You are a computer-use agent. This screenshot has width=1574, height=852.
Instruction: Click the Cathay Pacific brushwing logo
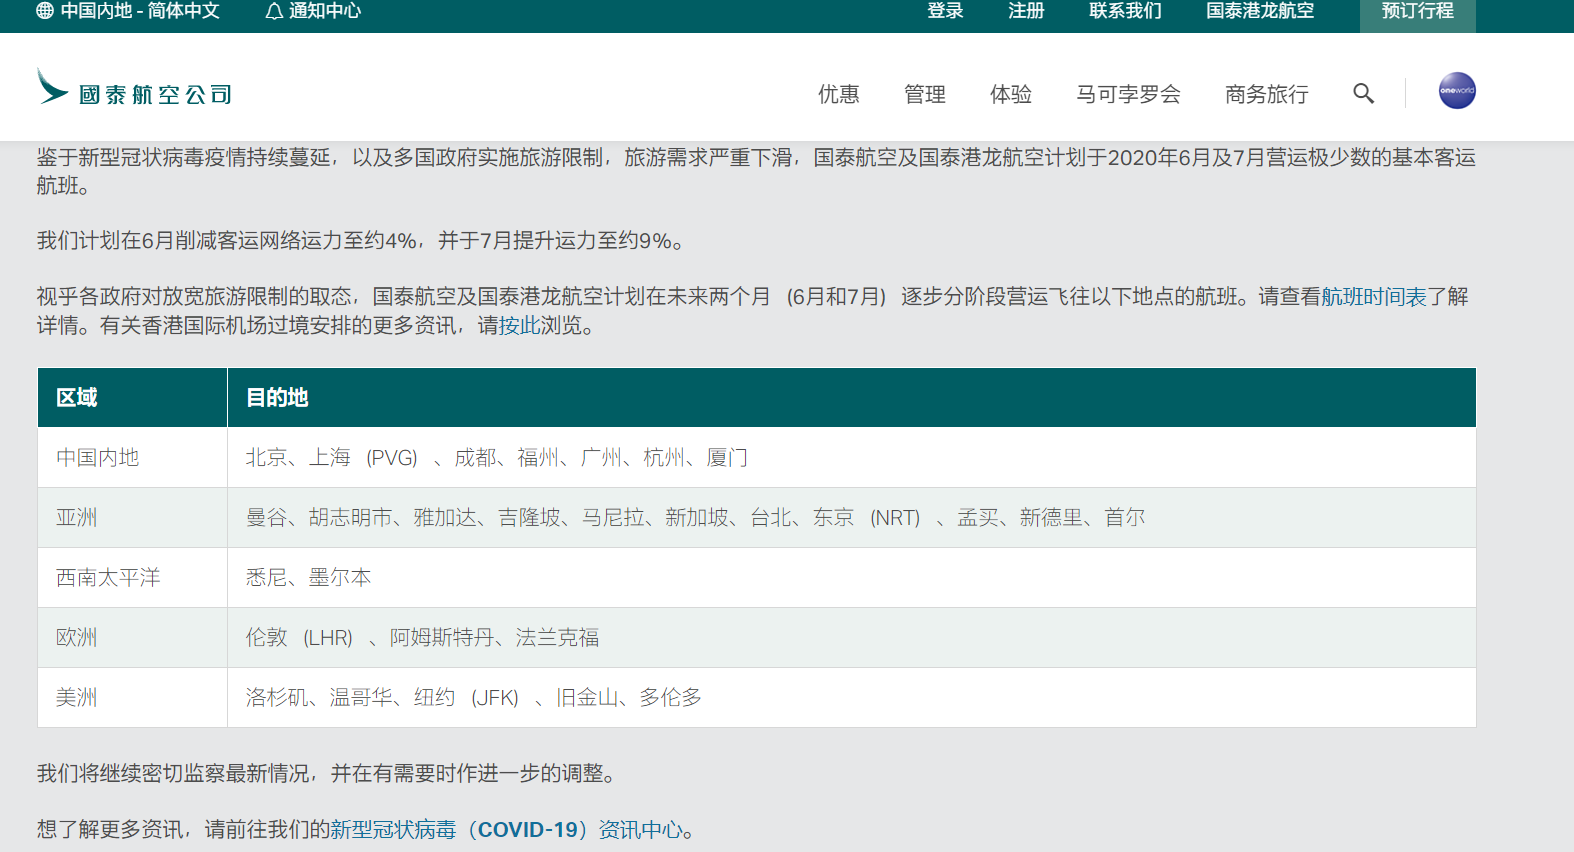52,87
